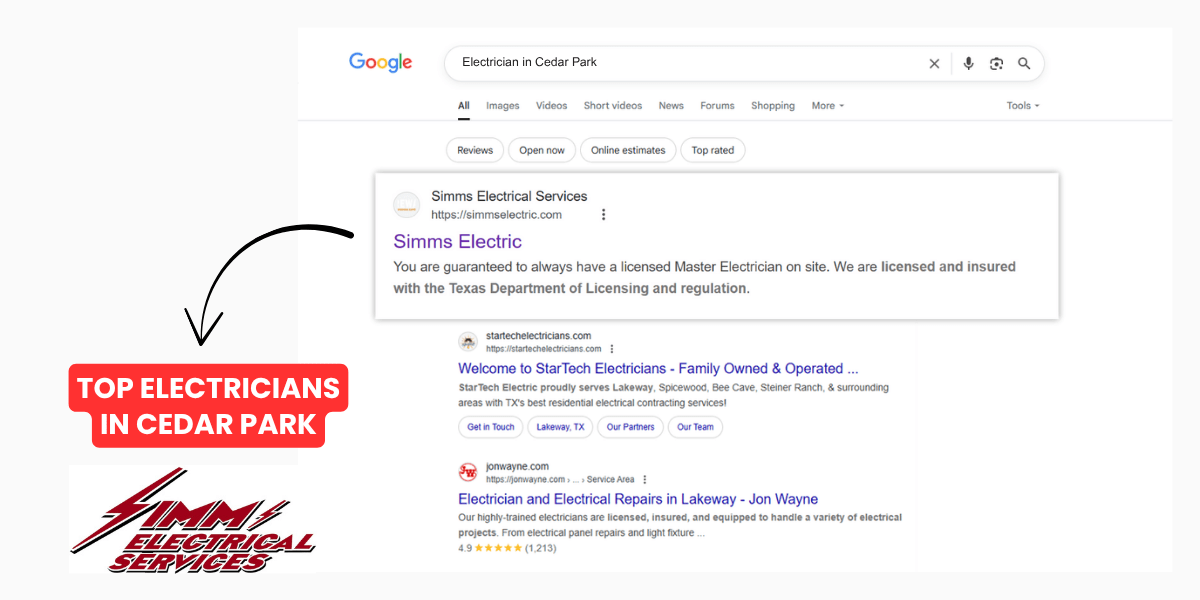Click the Simms Electrical Services favicon
Viewport: 1200px width, 600px height.
click(407, 205)
